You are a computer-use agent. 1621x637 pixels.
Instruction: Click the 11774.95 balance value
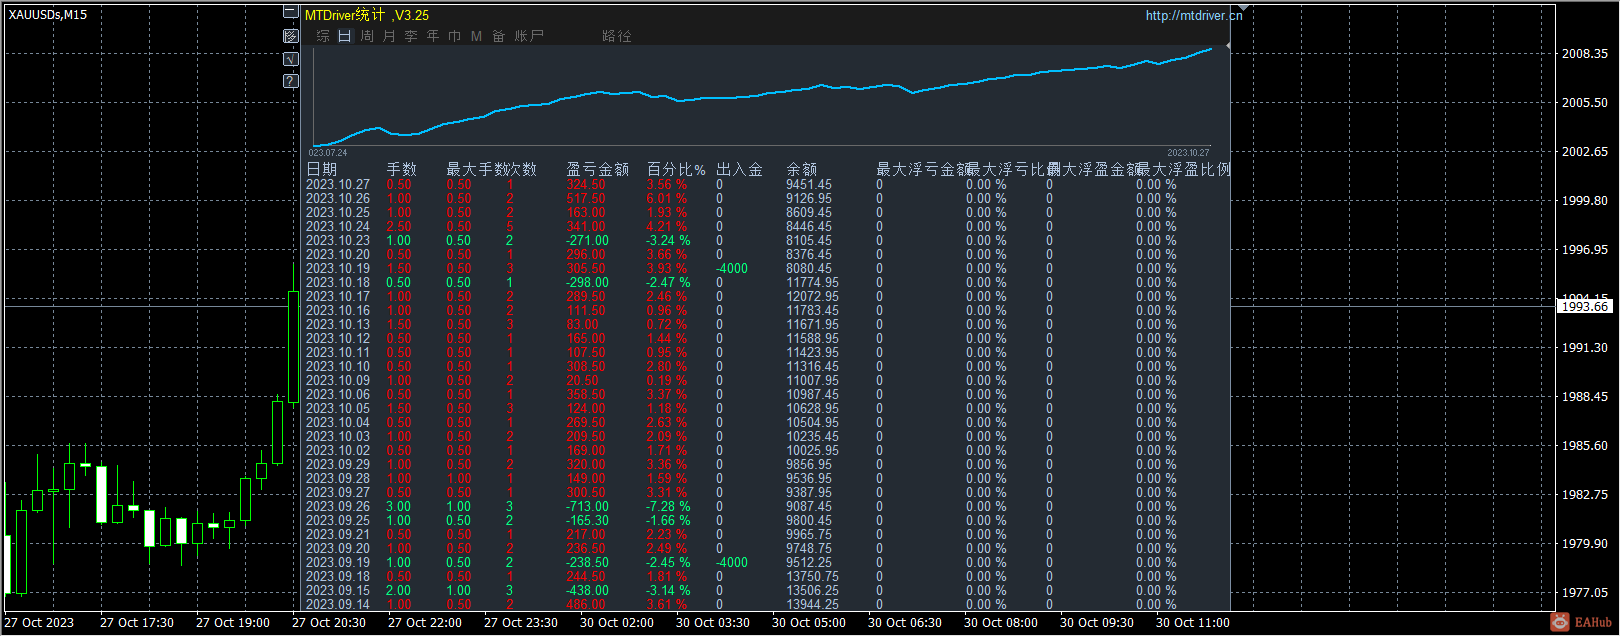[x=812, y=283]
